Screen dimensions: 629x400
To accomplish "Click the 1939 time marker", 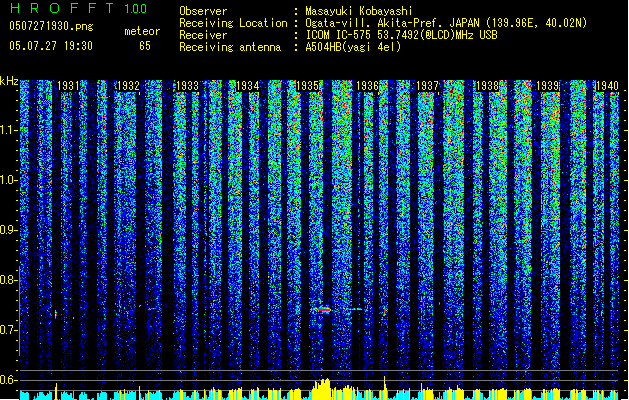I will pyautogui.click(x=547, y=85).
